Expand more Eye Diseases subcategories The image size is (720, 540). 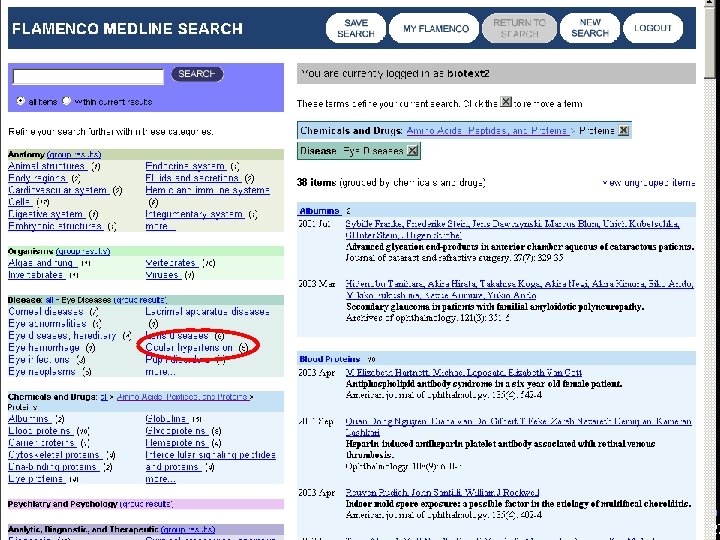[160, 371]
